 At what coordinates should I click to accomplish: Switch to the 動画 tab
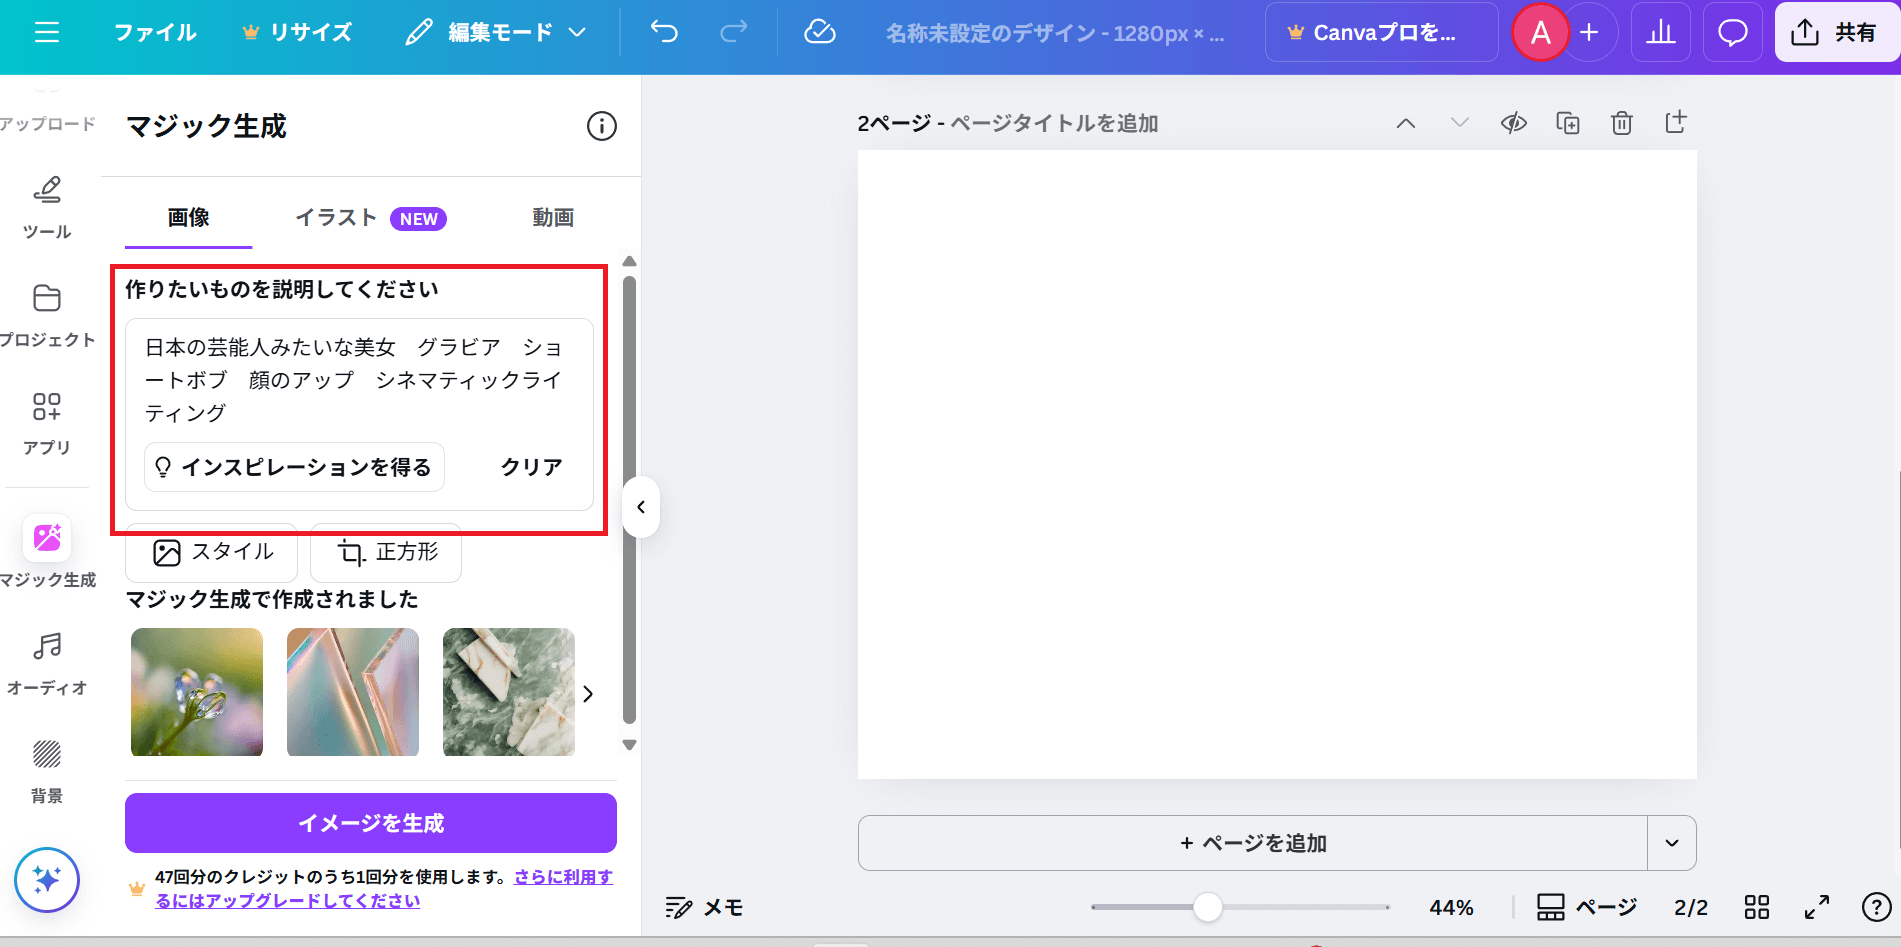(x=552, y=218)
